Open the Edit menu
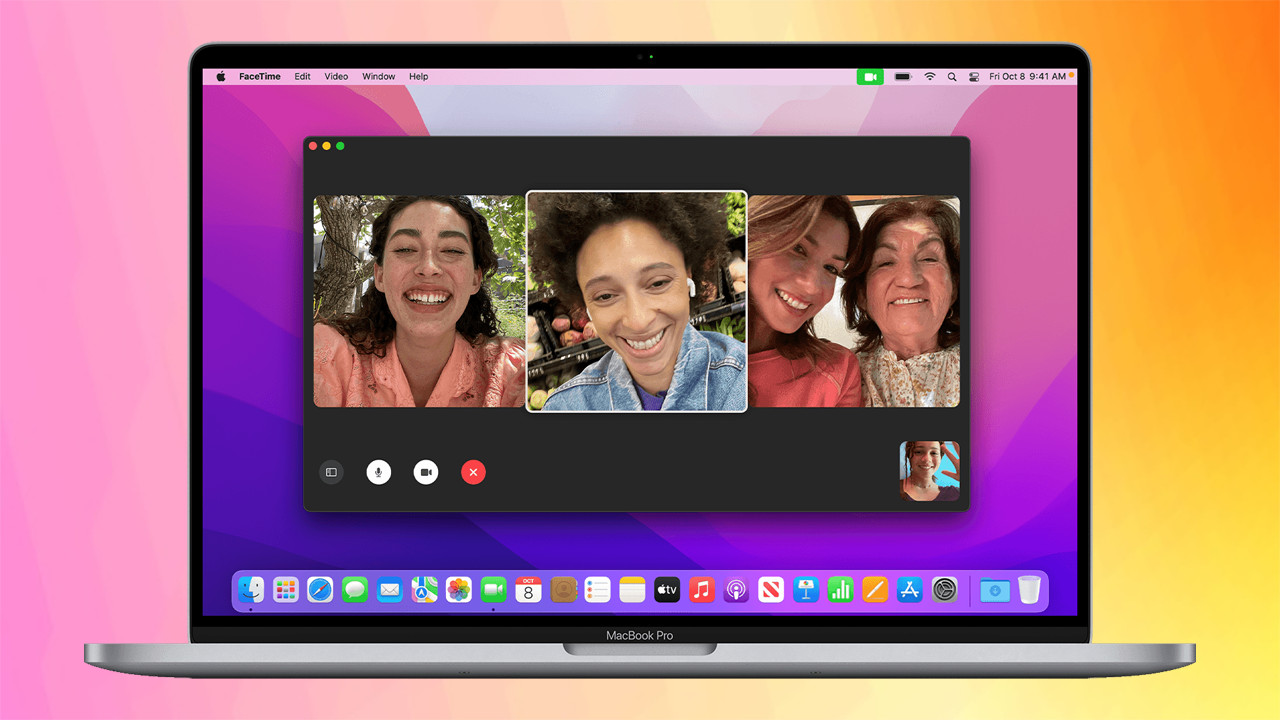 302,76
